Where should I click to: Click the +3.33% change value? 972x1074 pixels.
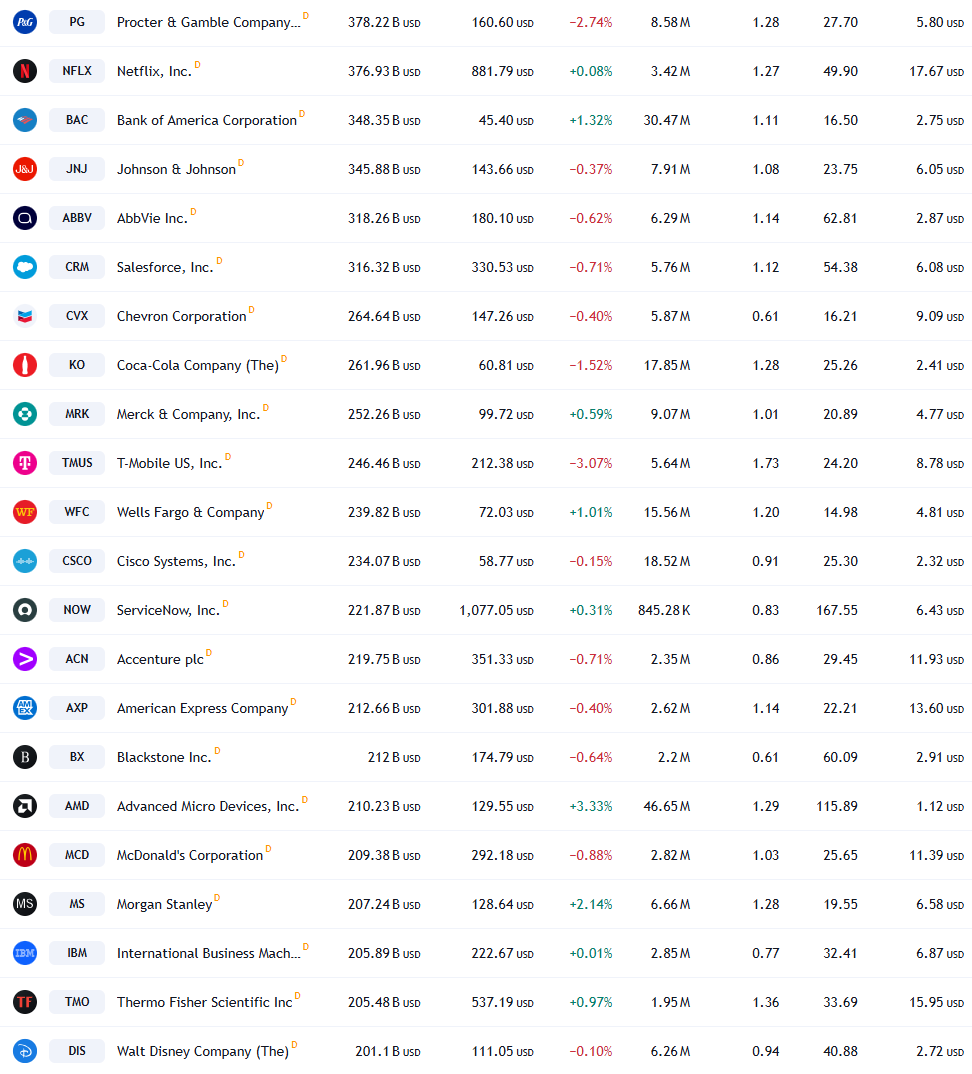click(591, 806)
